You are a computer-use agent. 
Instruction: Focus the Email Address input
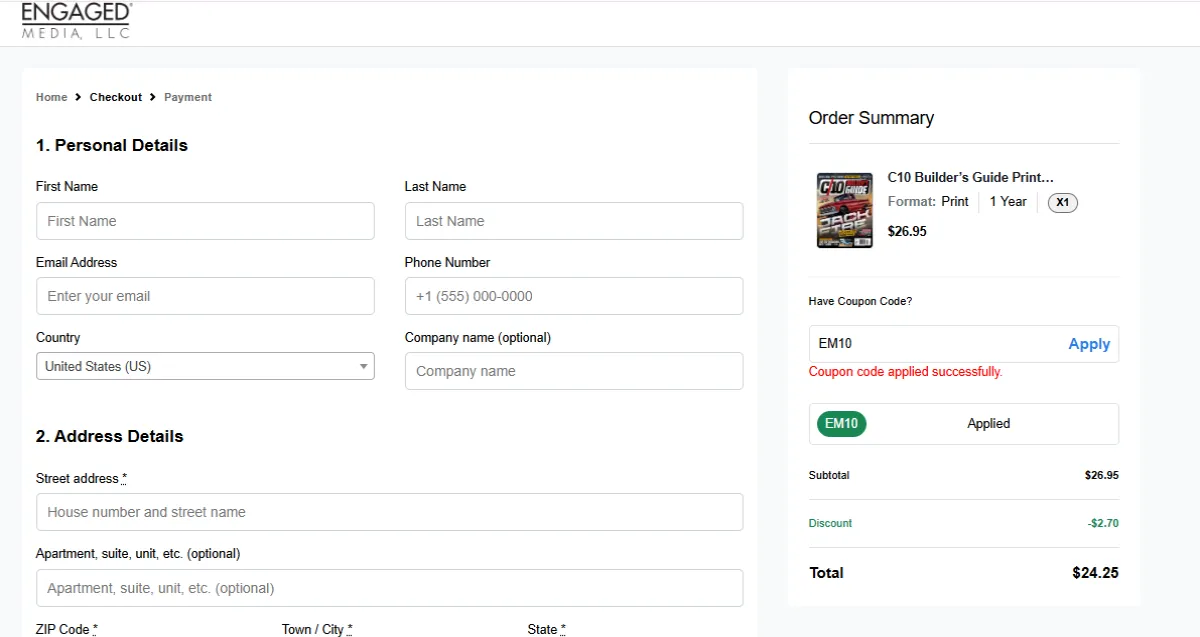205,296
